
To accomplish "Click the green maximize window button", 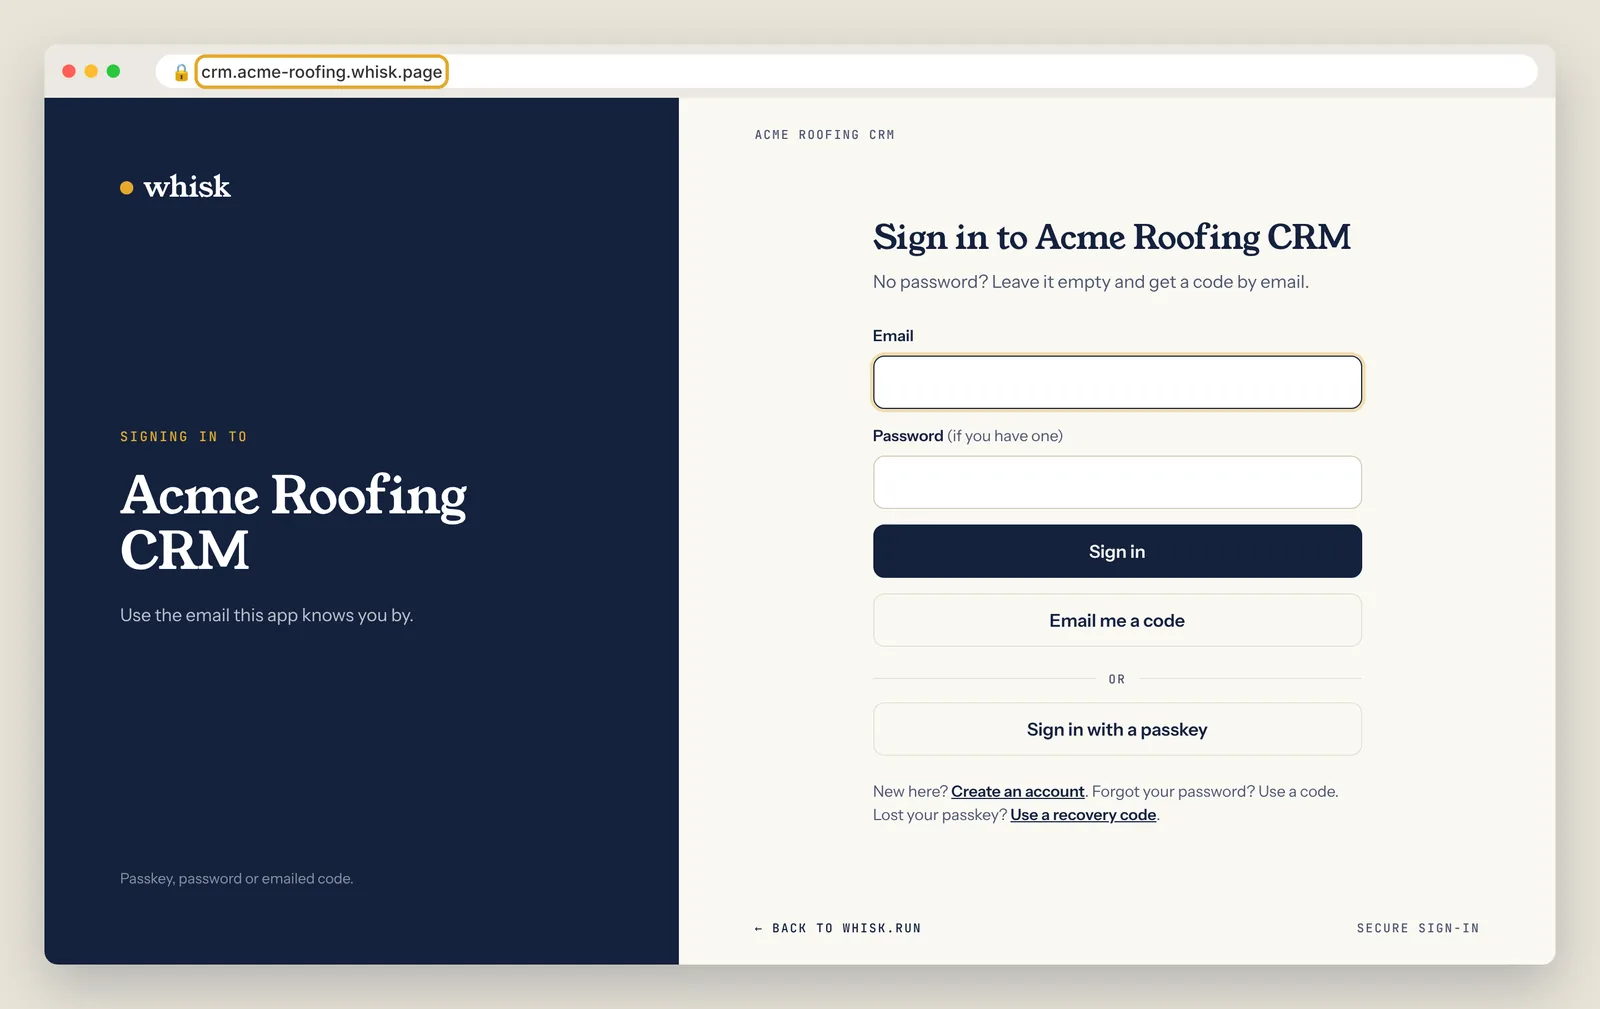I will click(113, 71).
